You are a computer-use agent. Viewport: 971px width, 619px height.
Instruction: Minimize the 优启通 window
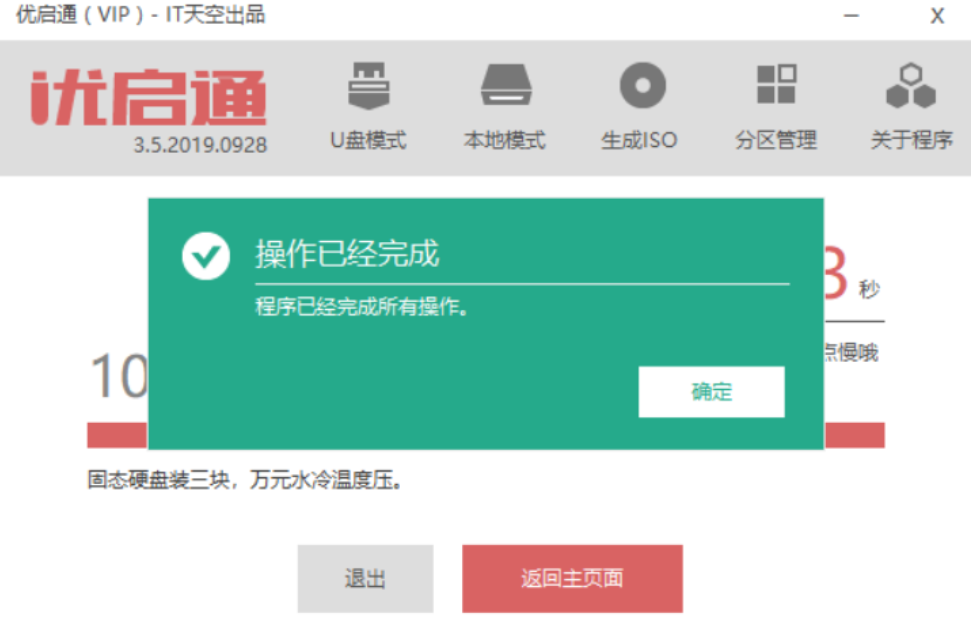(x=851, y=15)
